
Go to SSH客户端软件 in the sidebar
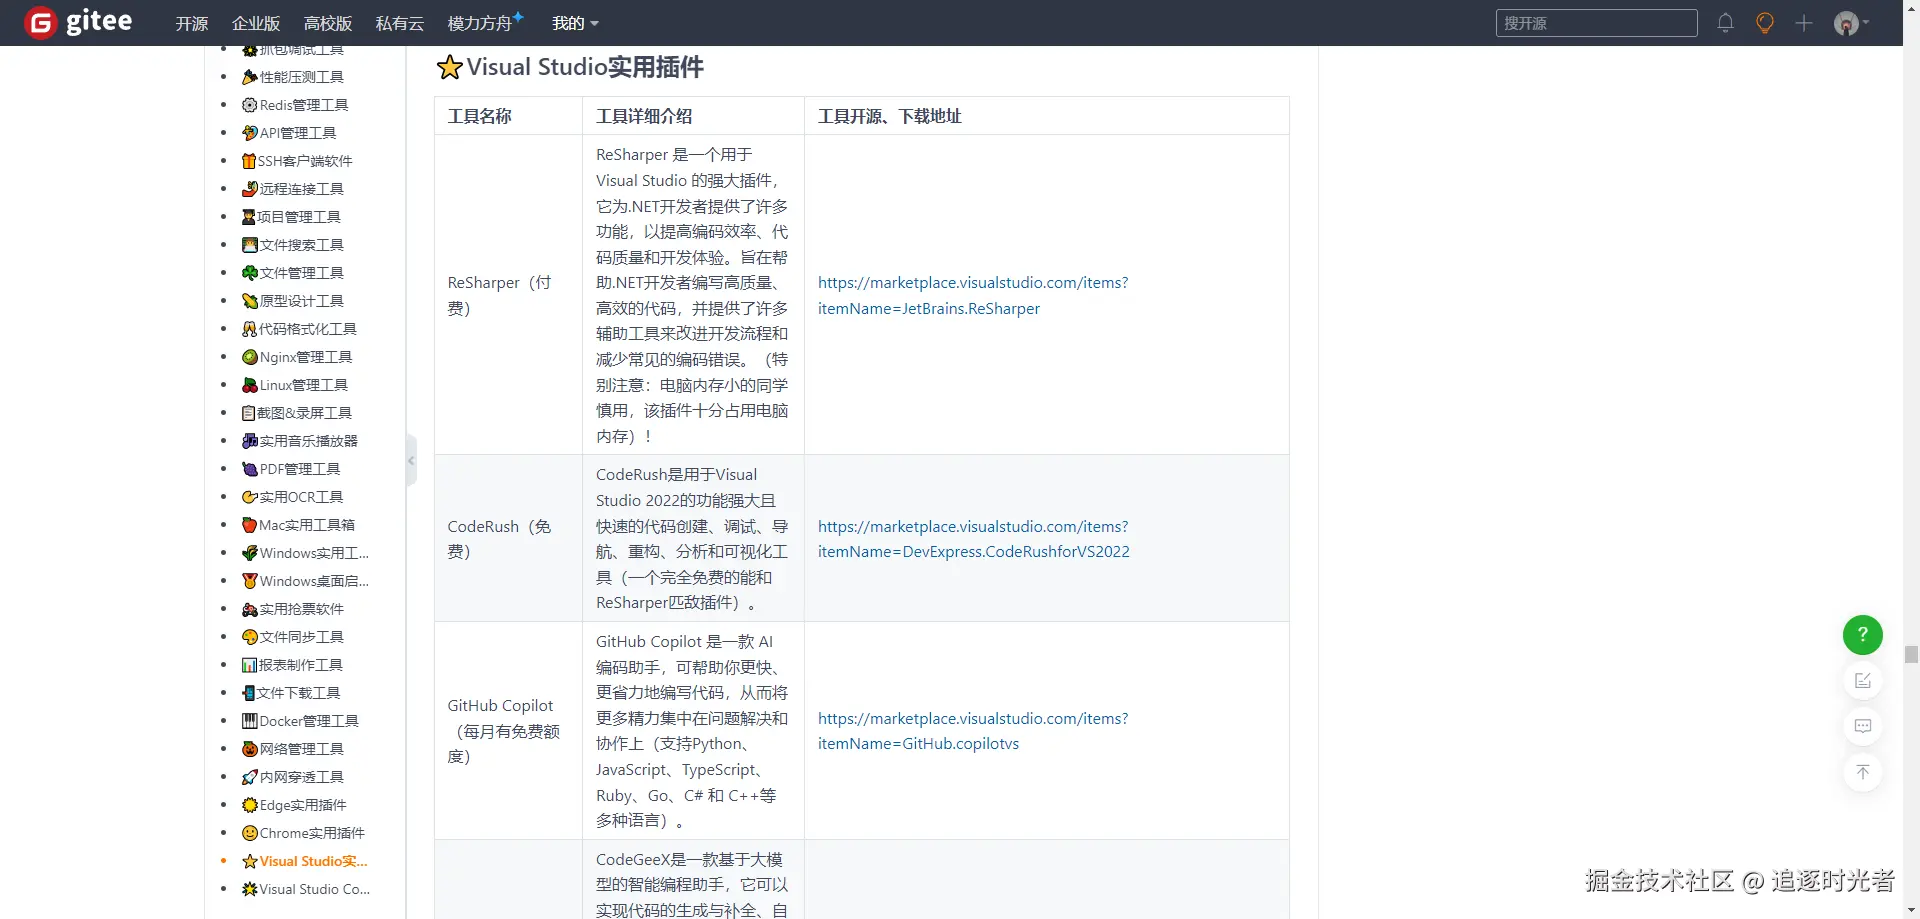[x=297, y=161]
